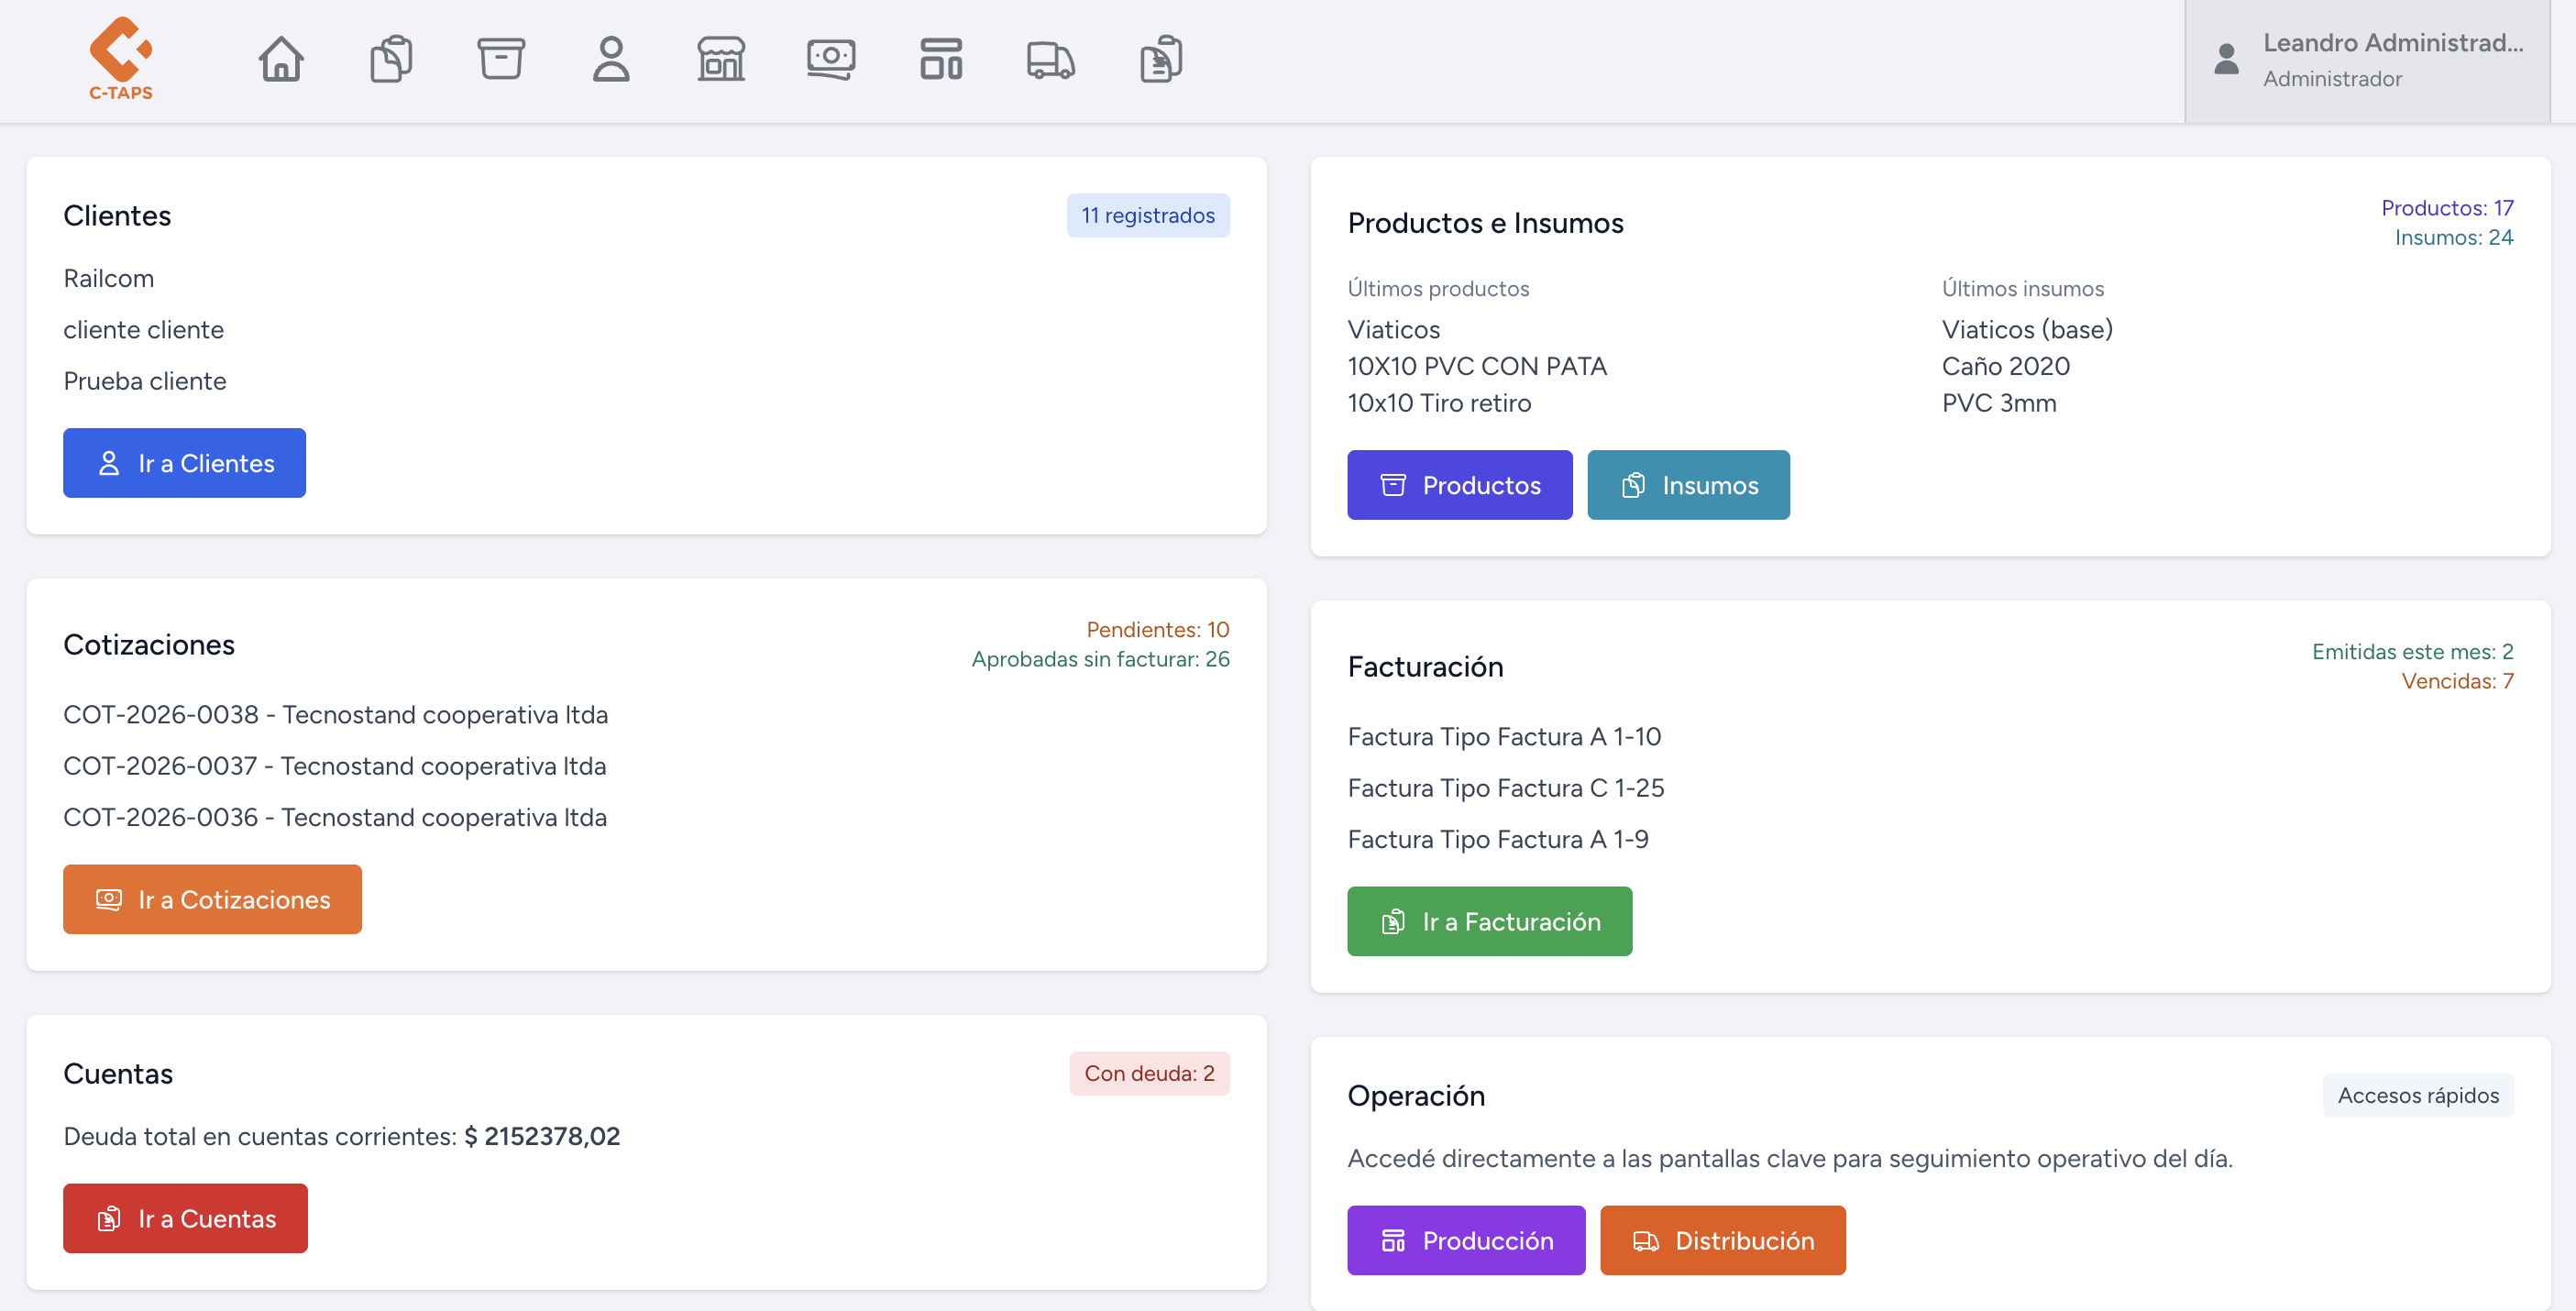Open the invoice document nav icon
2576x1311 pixels.
click(1161, 59)
